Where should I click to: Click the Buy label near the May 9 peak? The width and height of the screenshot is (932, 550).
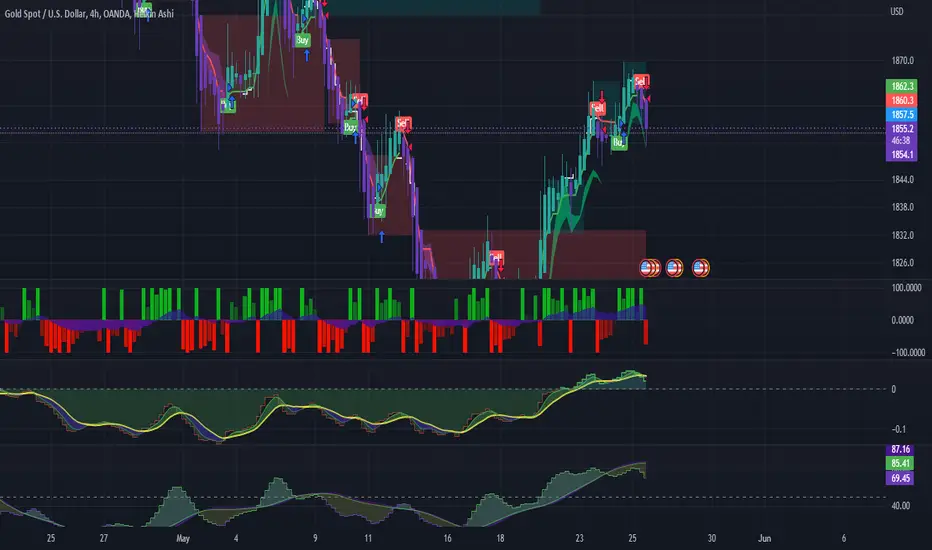[x=303, y=40]
